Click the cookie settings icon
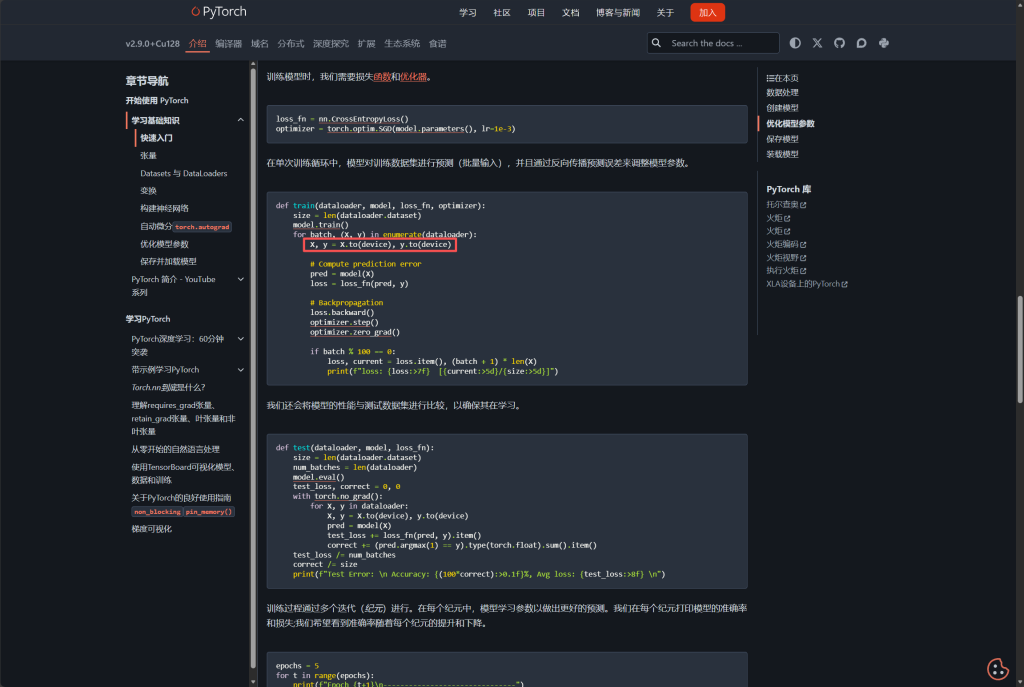Image resolution: width=1024 pixels, height=687 pixels. point(996,668)
